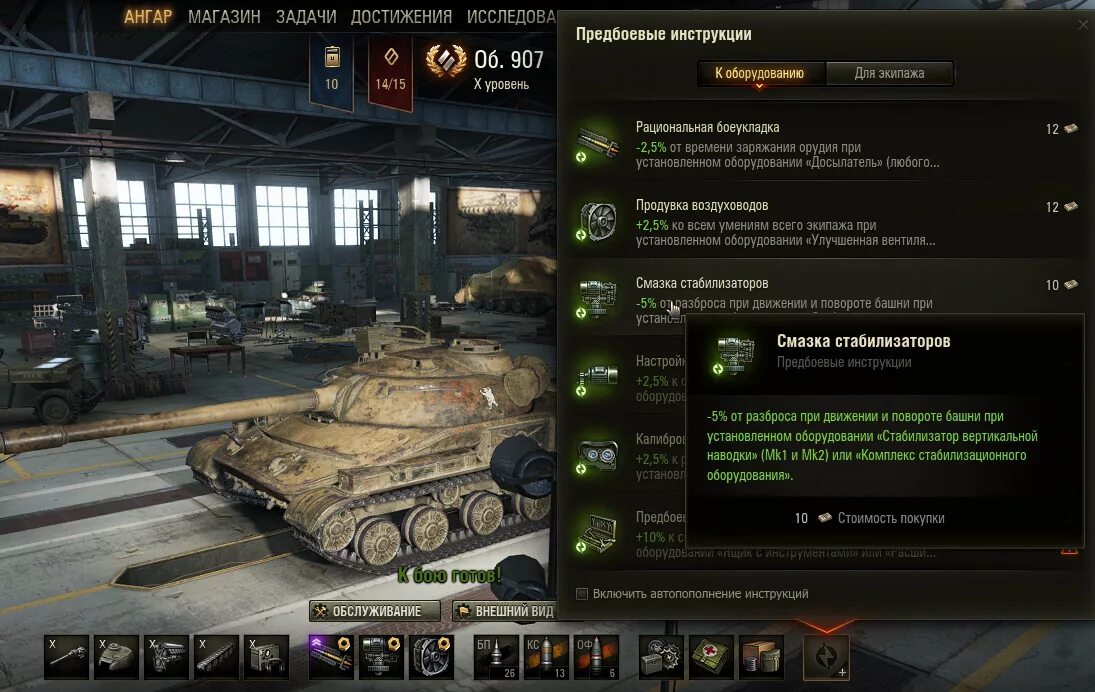Click the first aid kit consumable slot
This screenshot has width=1095, height=692.
click(x=712, y=657)
